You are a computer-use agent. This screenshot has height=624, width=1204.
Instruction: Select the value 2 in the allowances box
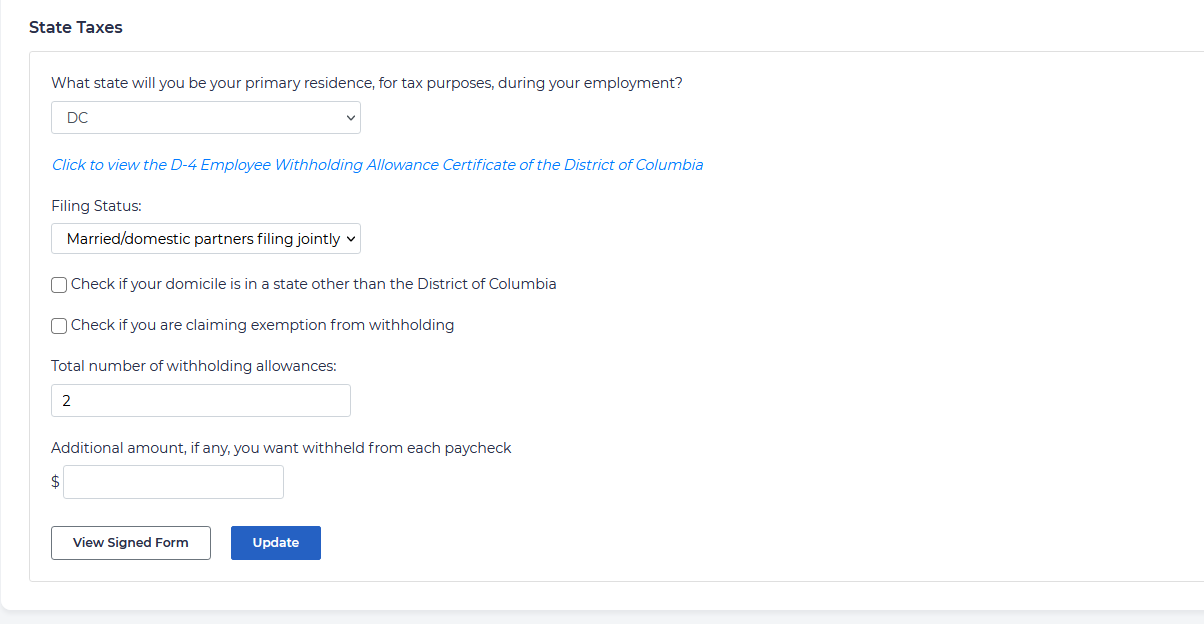[x=67, y=401]
